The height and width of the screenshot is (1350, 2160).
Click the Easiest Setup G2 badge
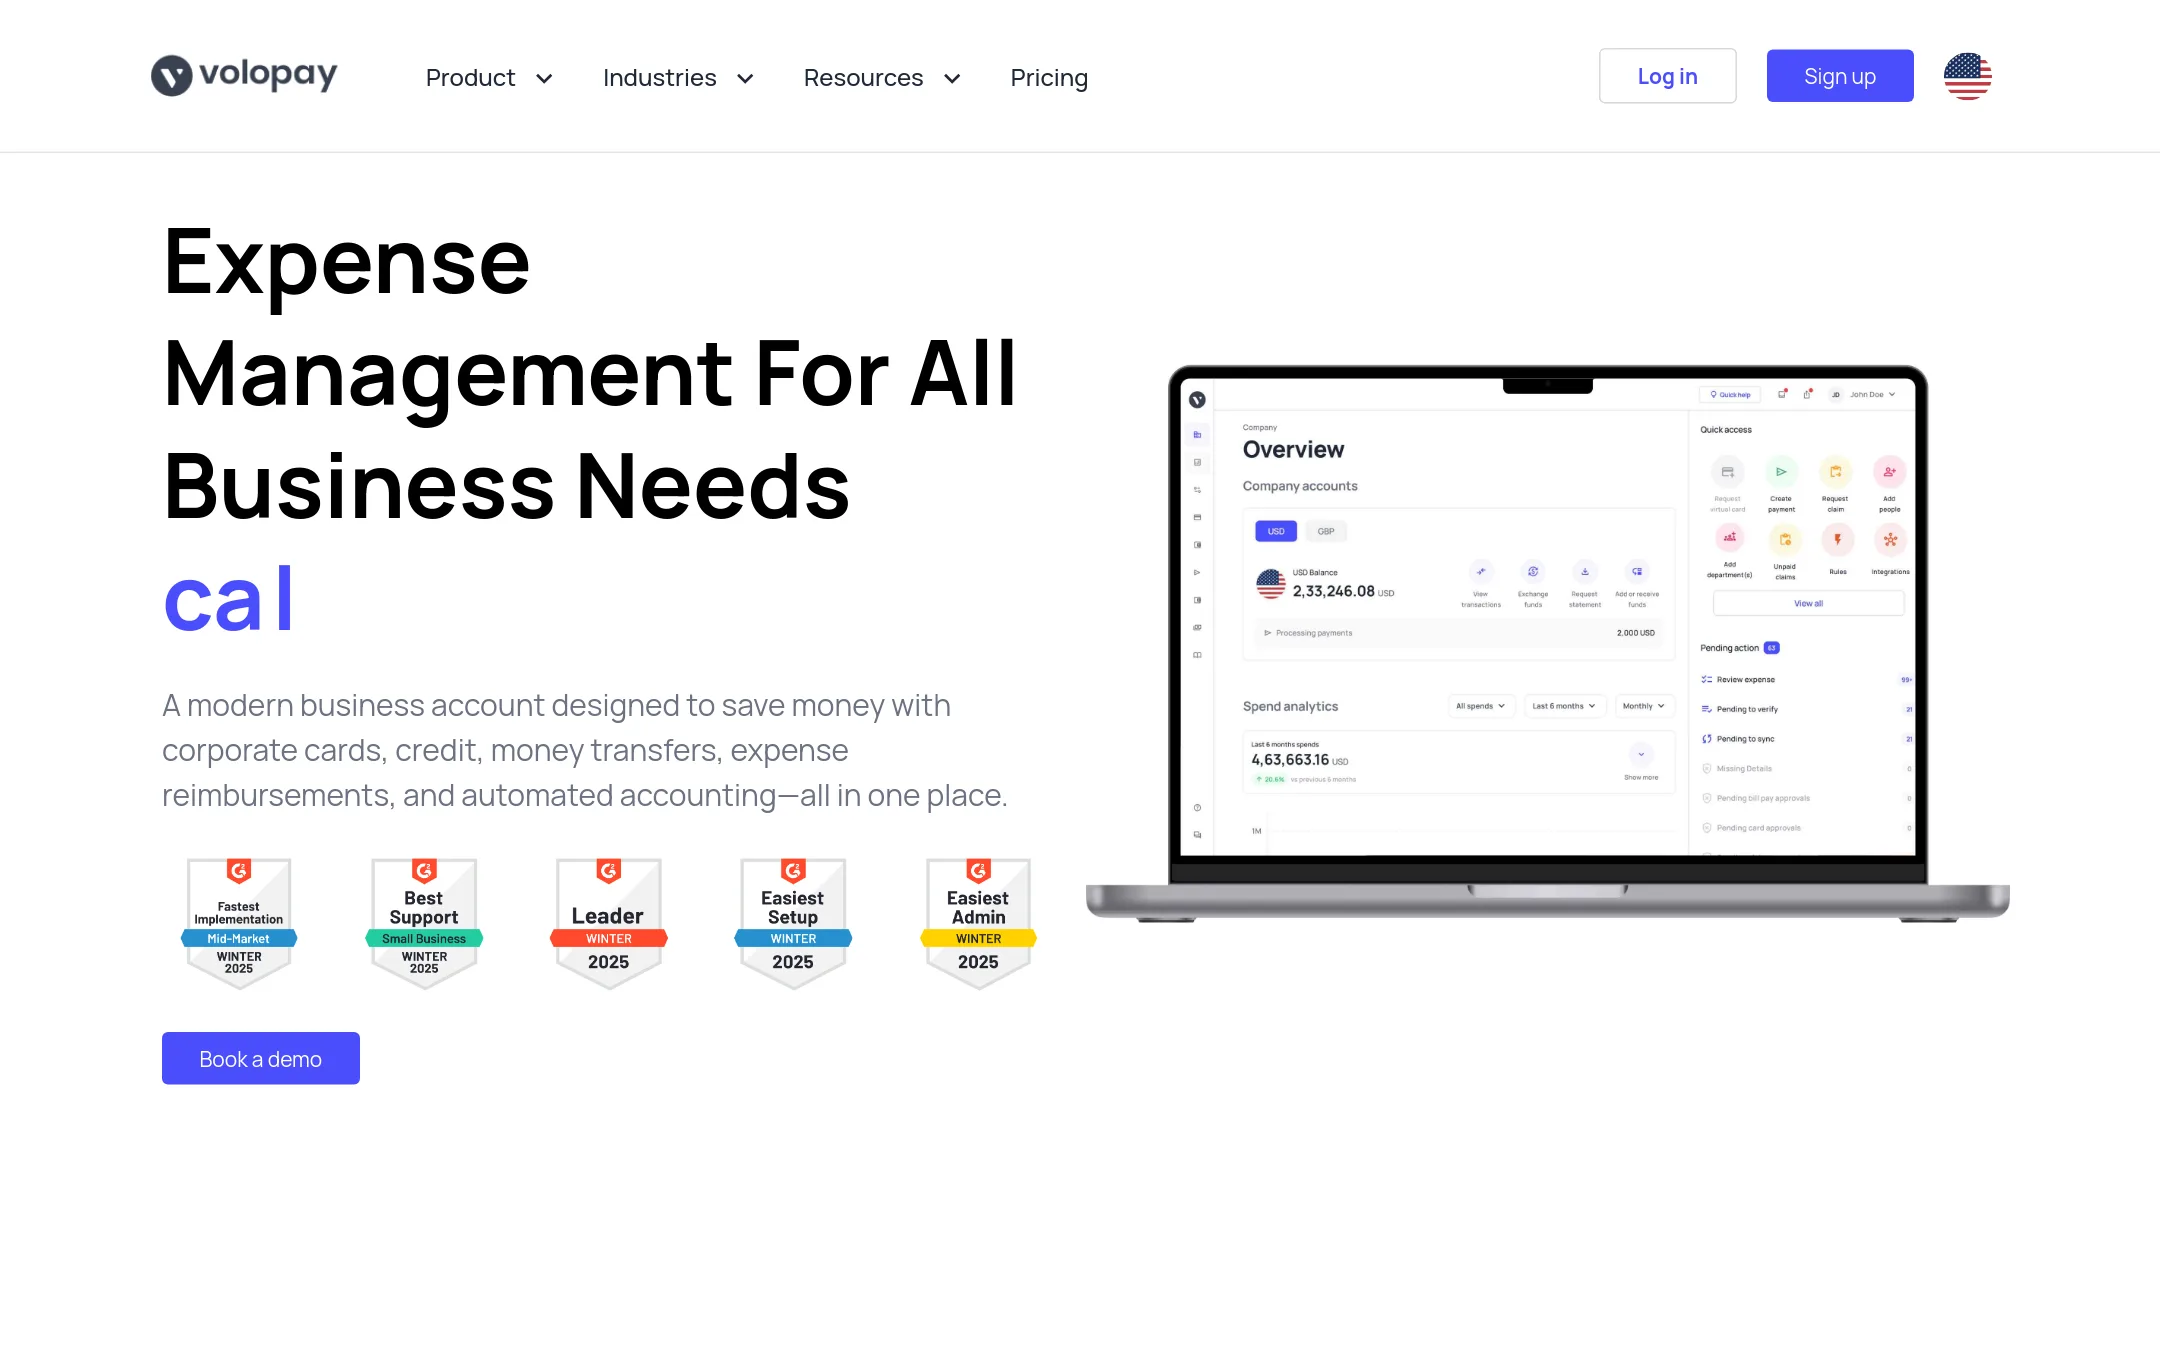[x=793, y=923]
